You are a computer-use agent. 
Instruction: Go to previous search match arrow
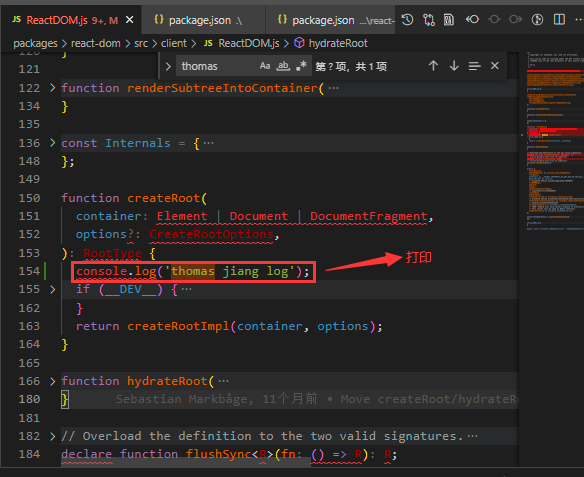pos(433,66)
